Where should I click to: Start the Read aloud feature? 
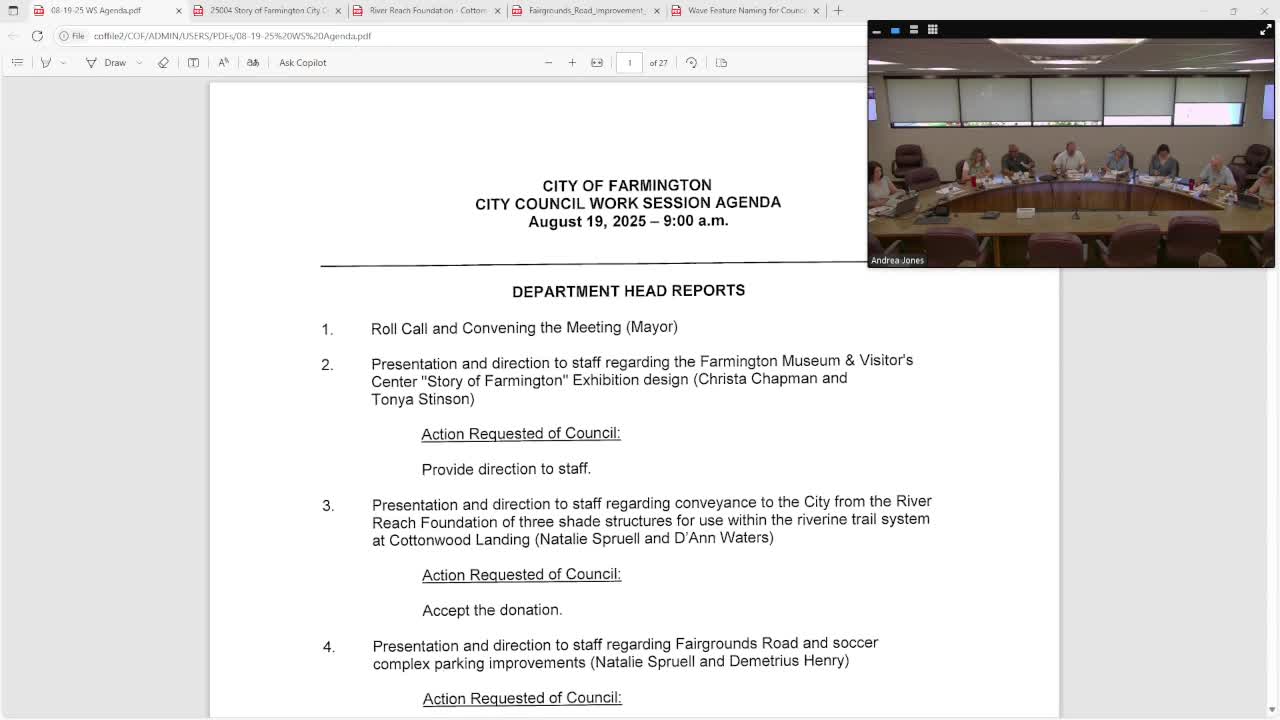[223, 62]
